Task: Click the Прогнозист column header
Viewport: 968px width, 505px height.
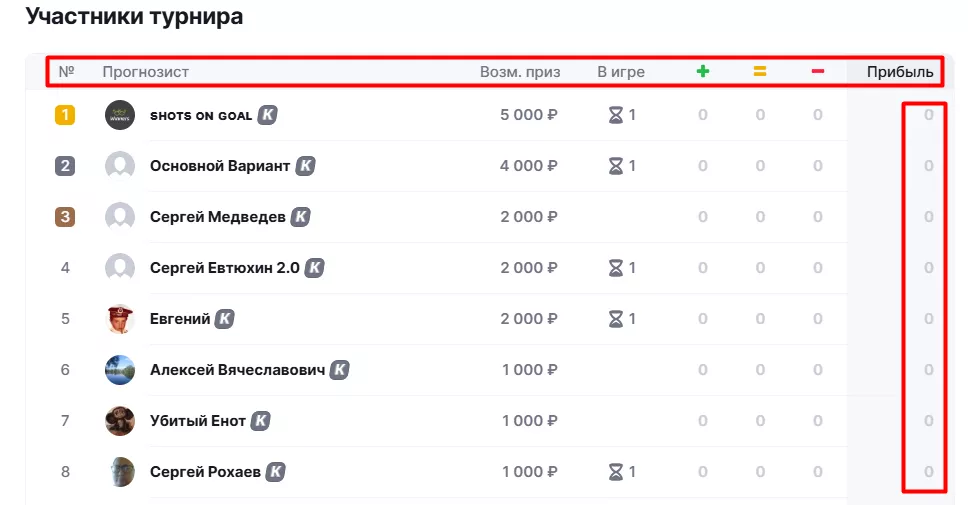Action: 146,72
